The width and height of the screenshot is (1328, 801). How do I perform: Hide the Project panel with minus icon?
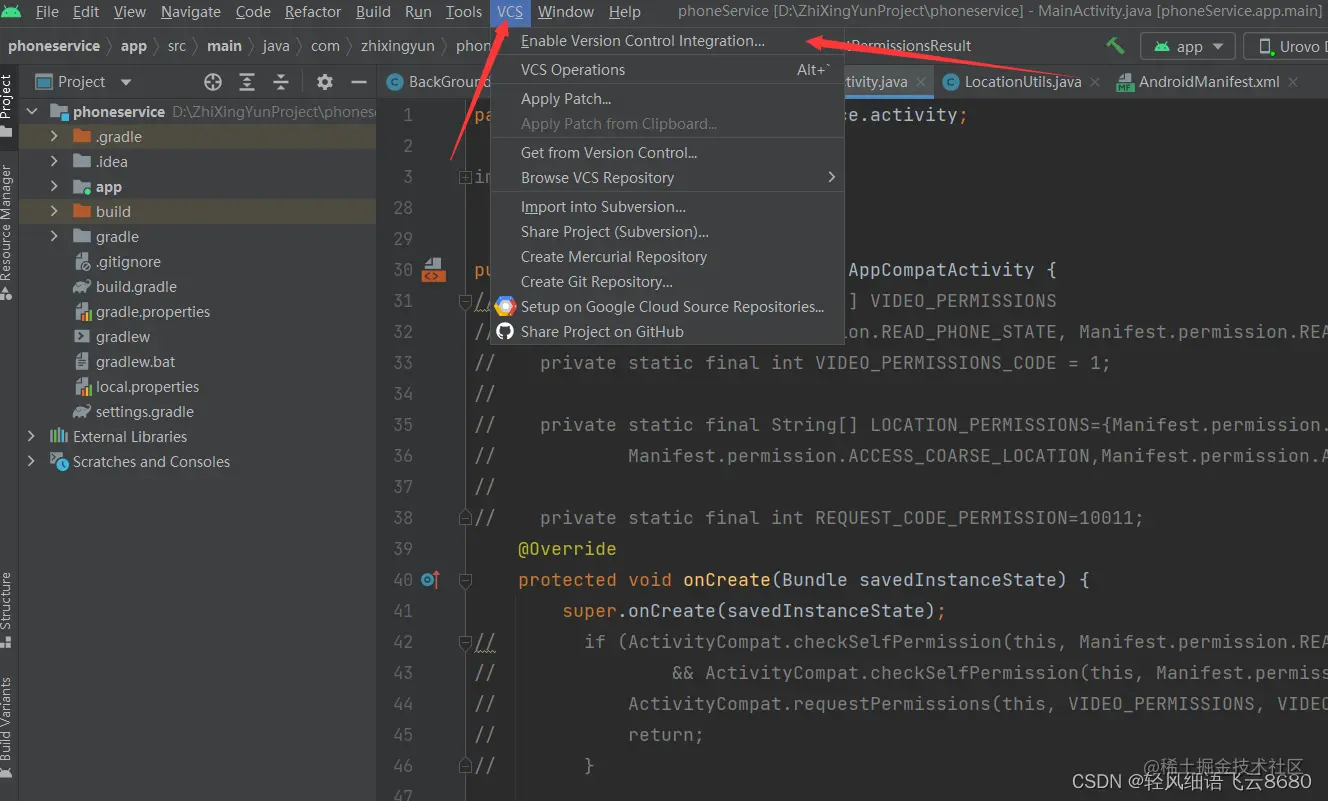[x=359, y=82]
